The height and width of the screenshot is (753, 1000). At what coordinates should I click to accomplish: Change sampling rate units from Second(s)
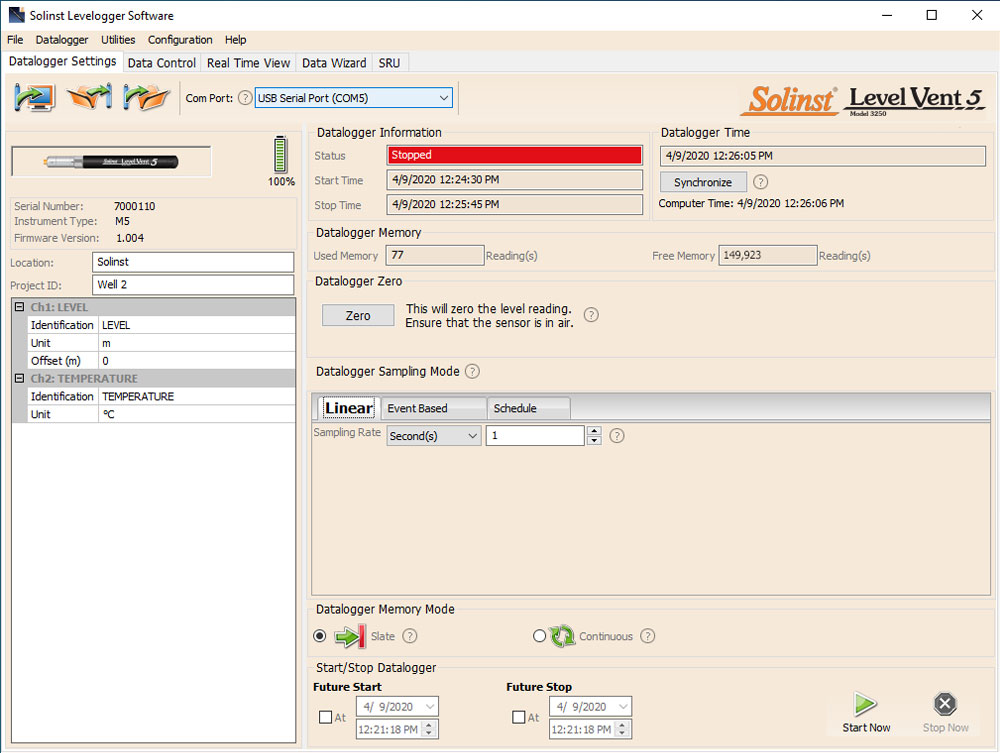tap(433, 435)
